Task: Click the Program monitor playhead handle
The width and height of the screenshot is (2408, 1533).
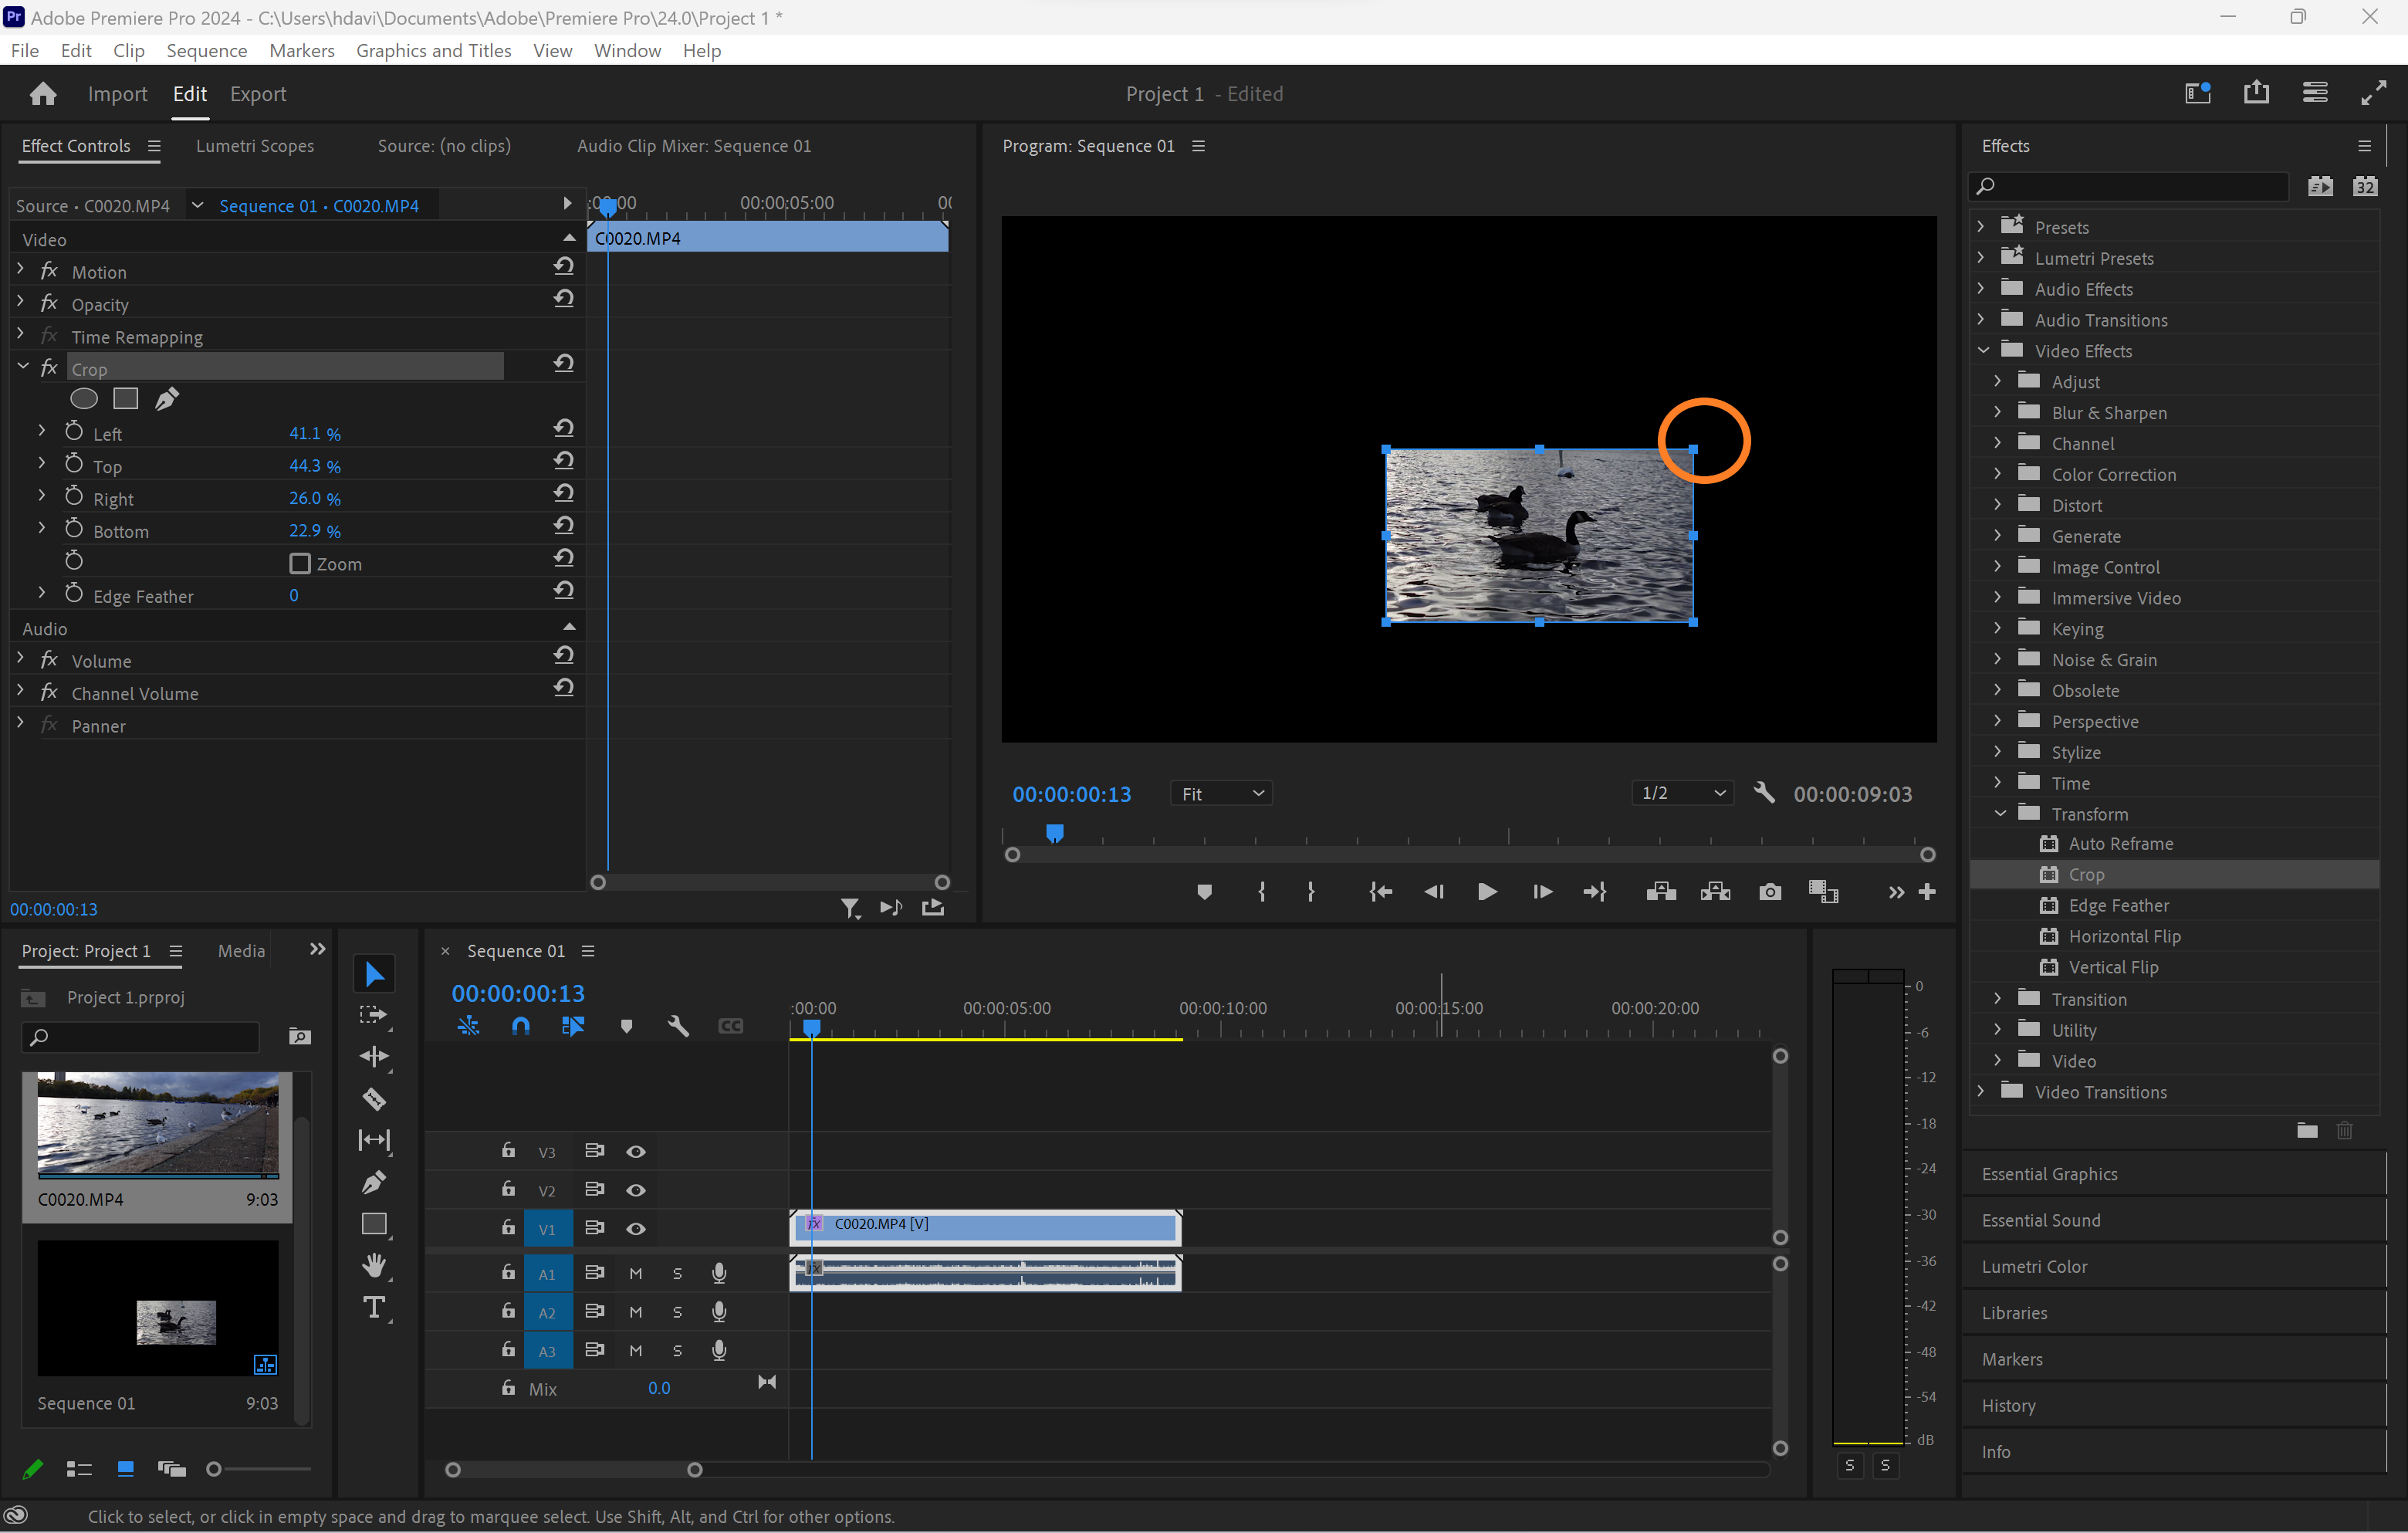Action: [1055, 832]
